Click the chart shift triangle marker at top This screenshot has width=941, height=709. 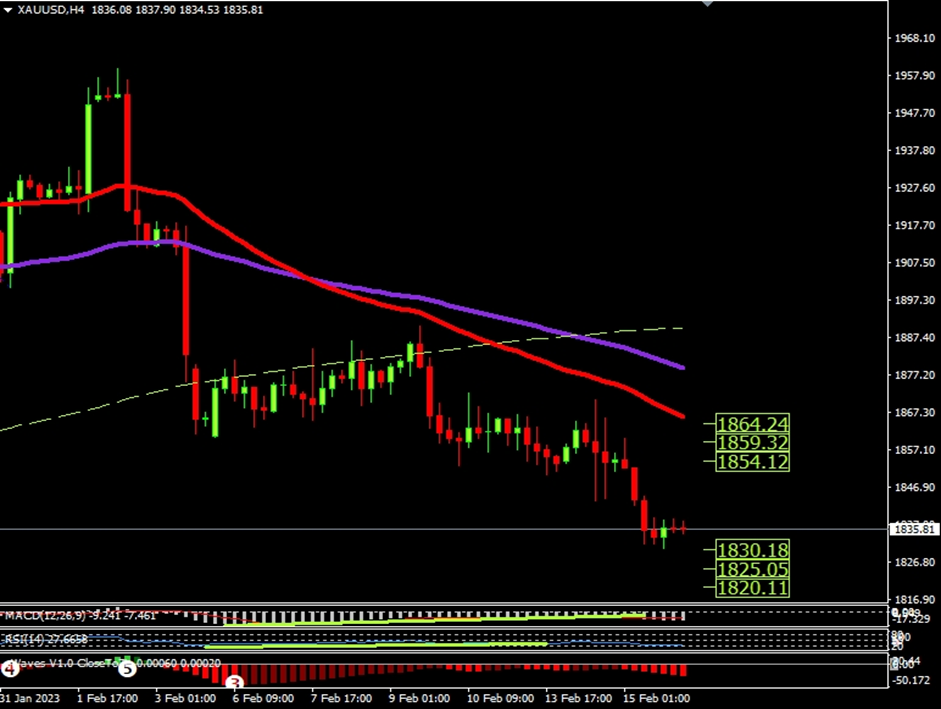708,4
